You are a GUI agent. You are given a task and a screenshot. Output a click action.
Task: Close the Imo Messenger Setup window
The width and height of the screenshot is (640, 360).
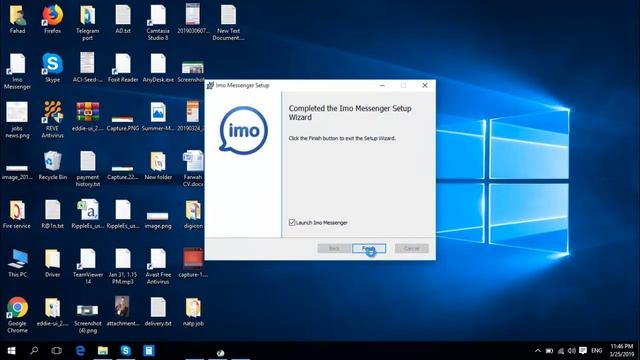(424, 85)
